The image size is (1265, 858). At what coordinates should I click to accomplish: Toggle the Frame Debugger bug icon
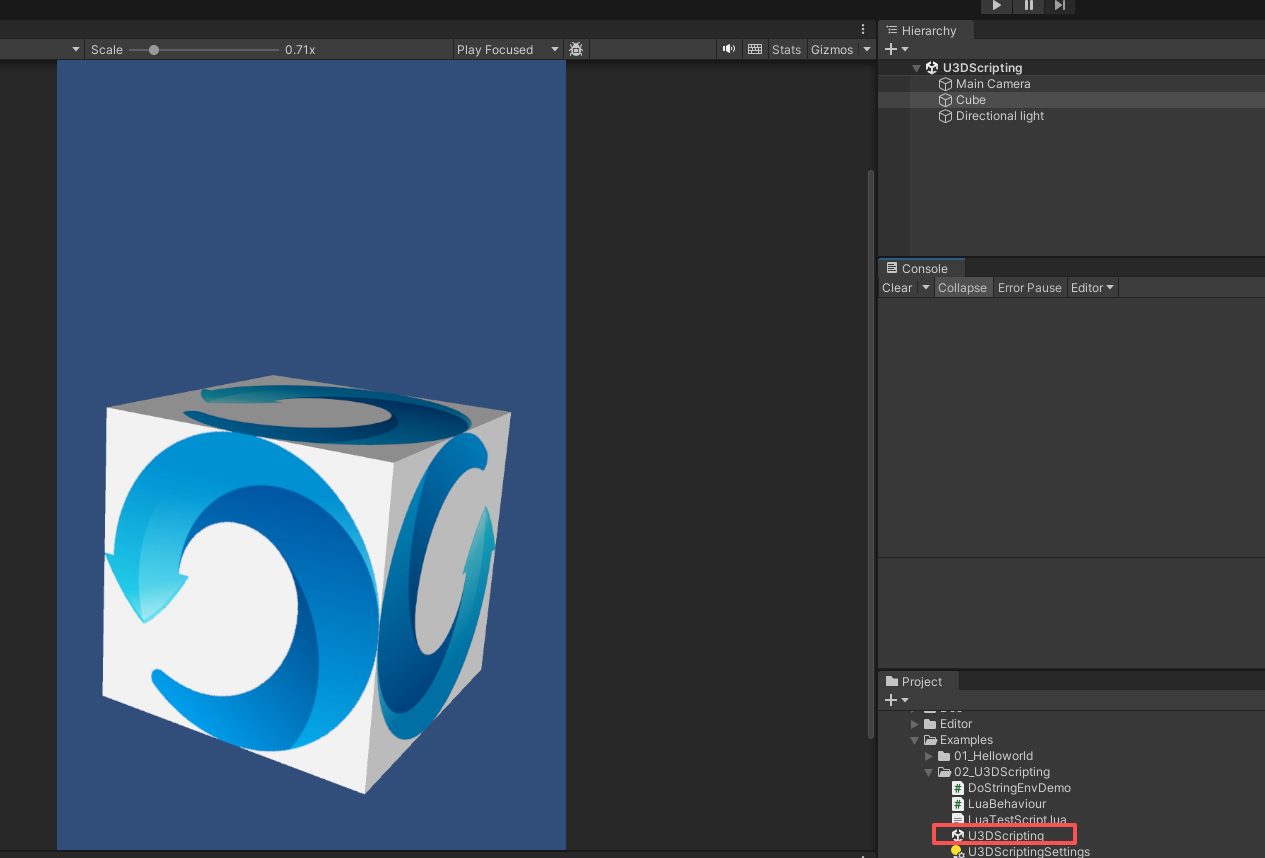576,49
